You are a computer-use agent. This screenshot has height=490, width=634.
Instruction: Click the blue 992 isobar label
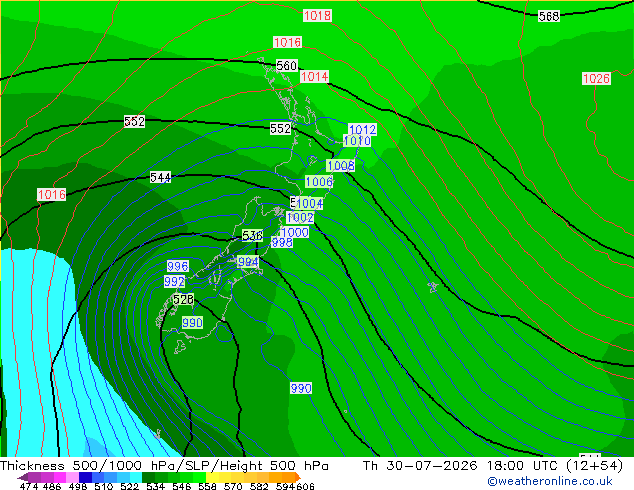[174, 281]
